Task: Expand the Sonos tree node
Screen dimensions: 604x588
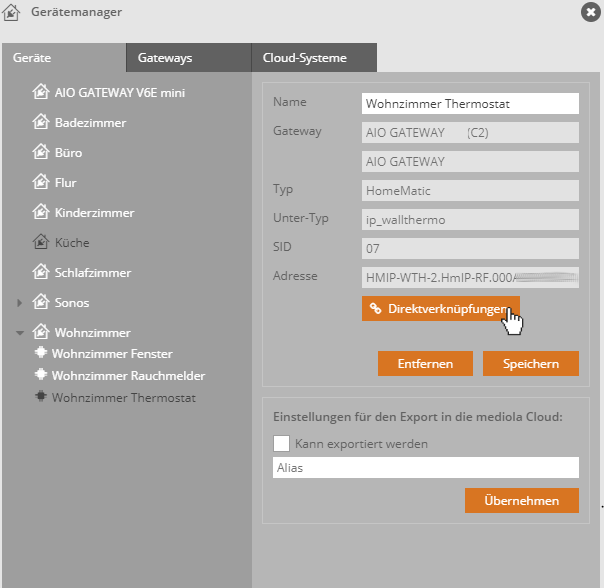Action: point(19,303)
